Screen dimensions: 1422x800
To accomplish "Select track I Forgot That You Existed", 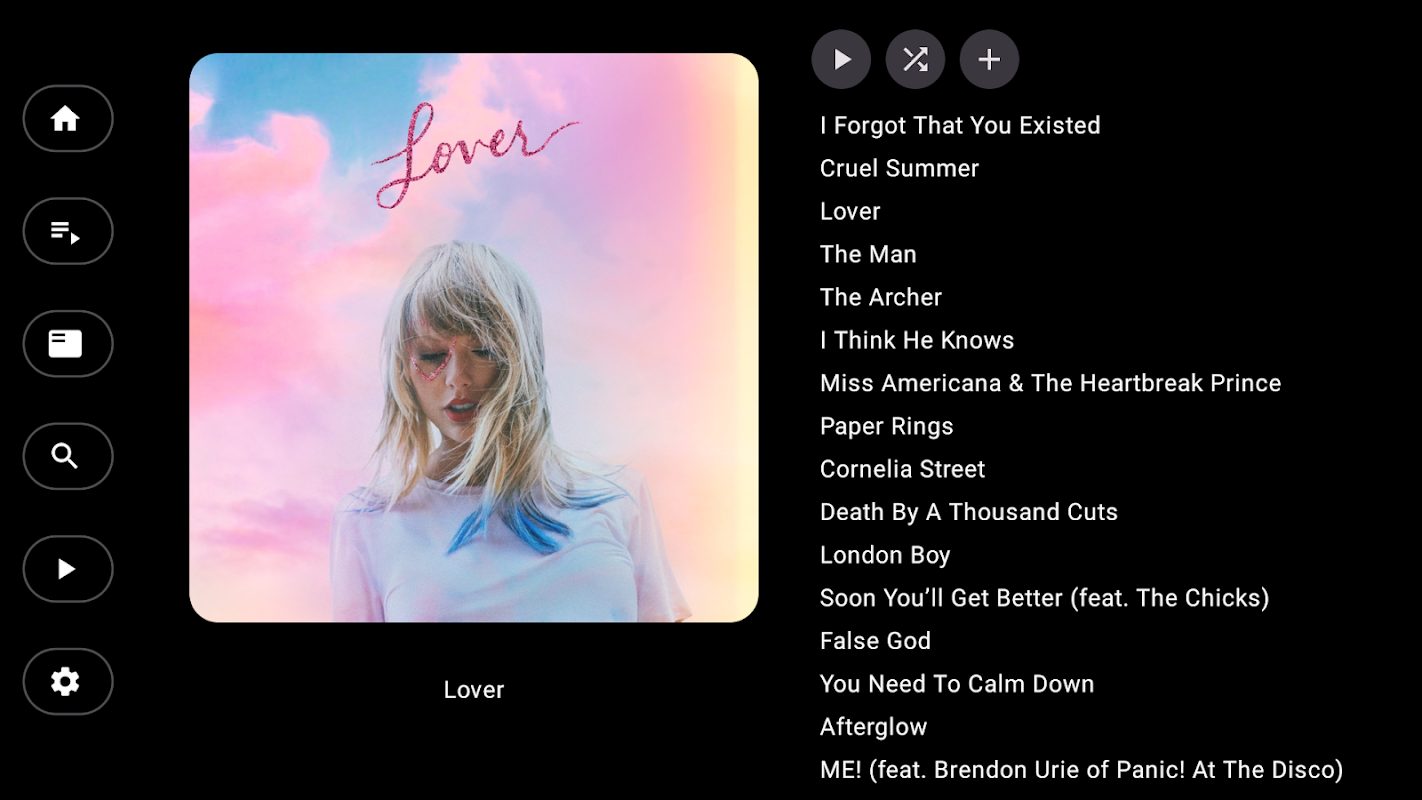I will pos(960,125).
